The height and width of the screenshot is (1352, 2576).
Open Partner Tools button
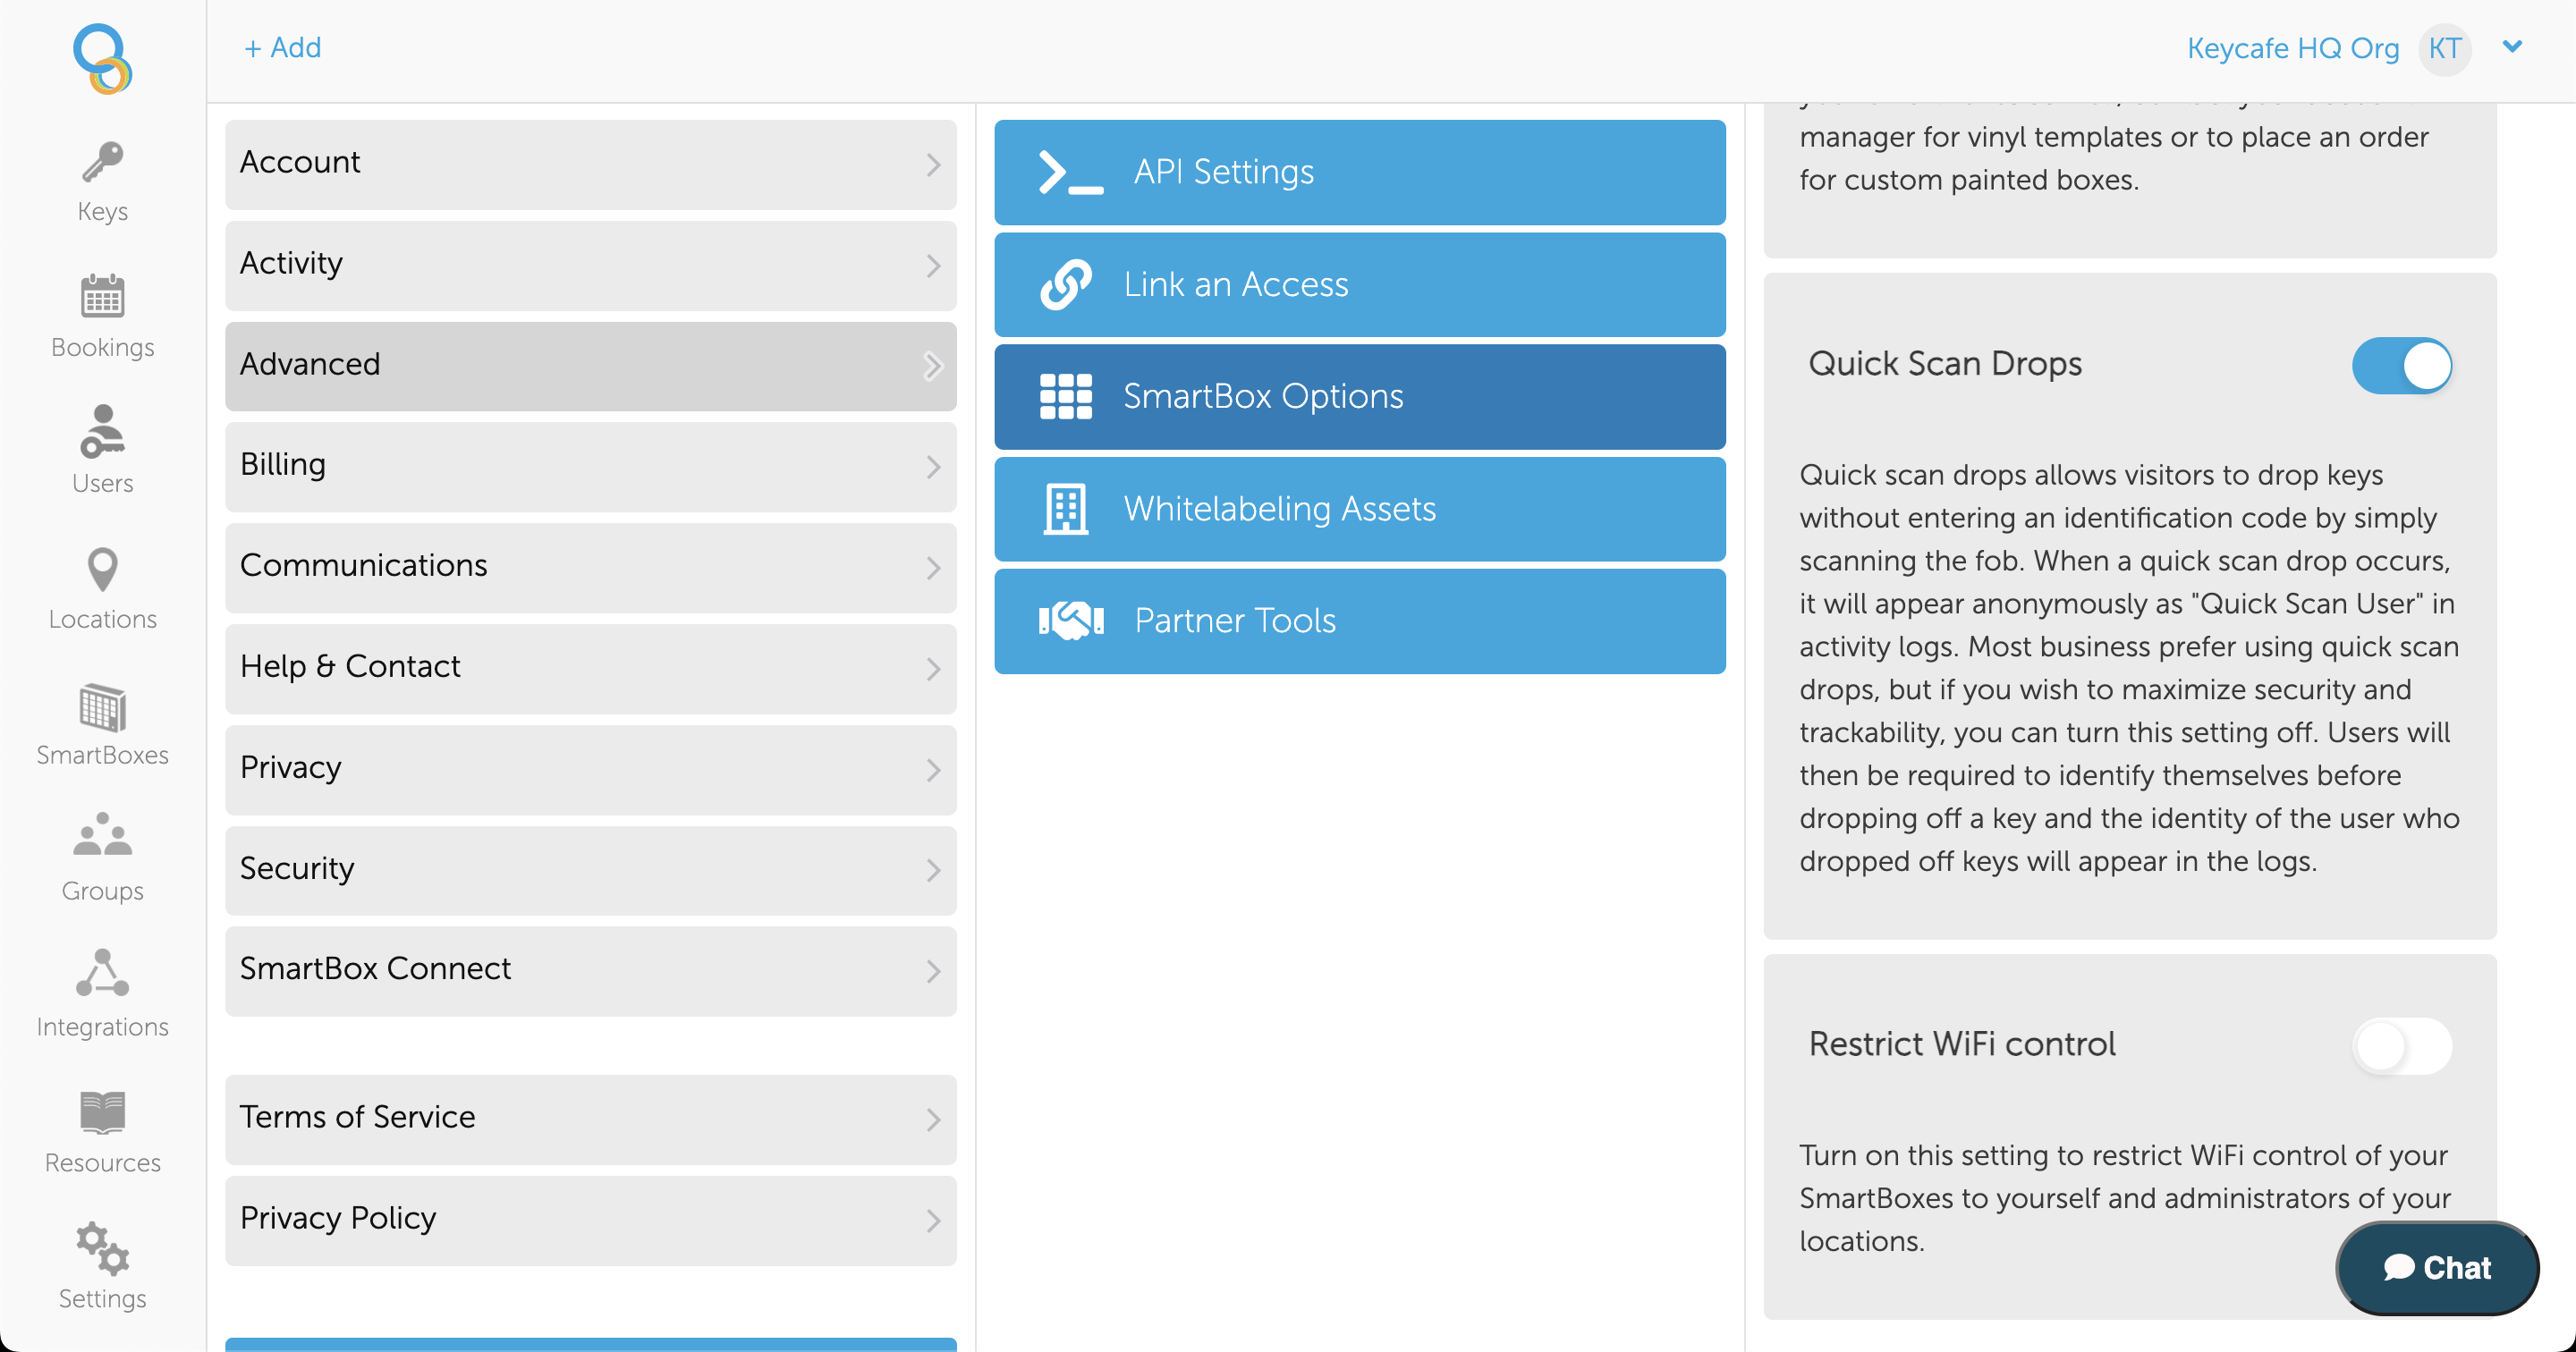click(1360, 621)
